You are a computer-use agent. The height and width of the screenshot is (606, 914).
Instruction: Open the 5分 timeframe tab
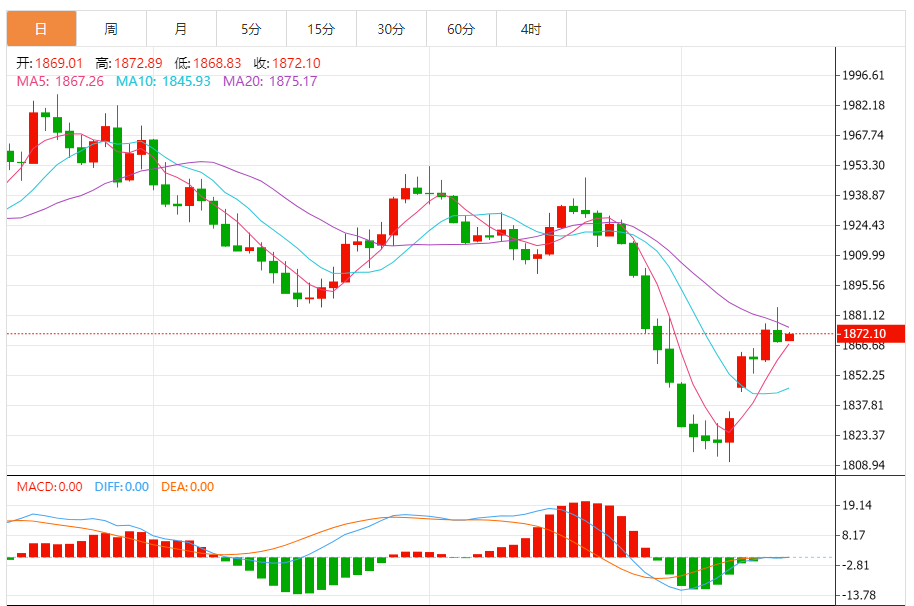pos(251,29)
